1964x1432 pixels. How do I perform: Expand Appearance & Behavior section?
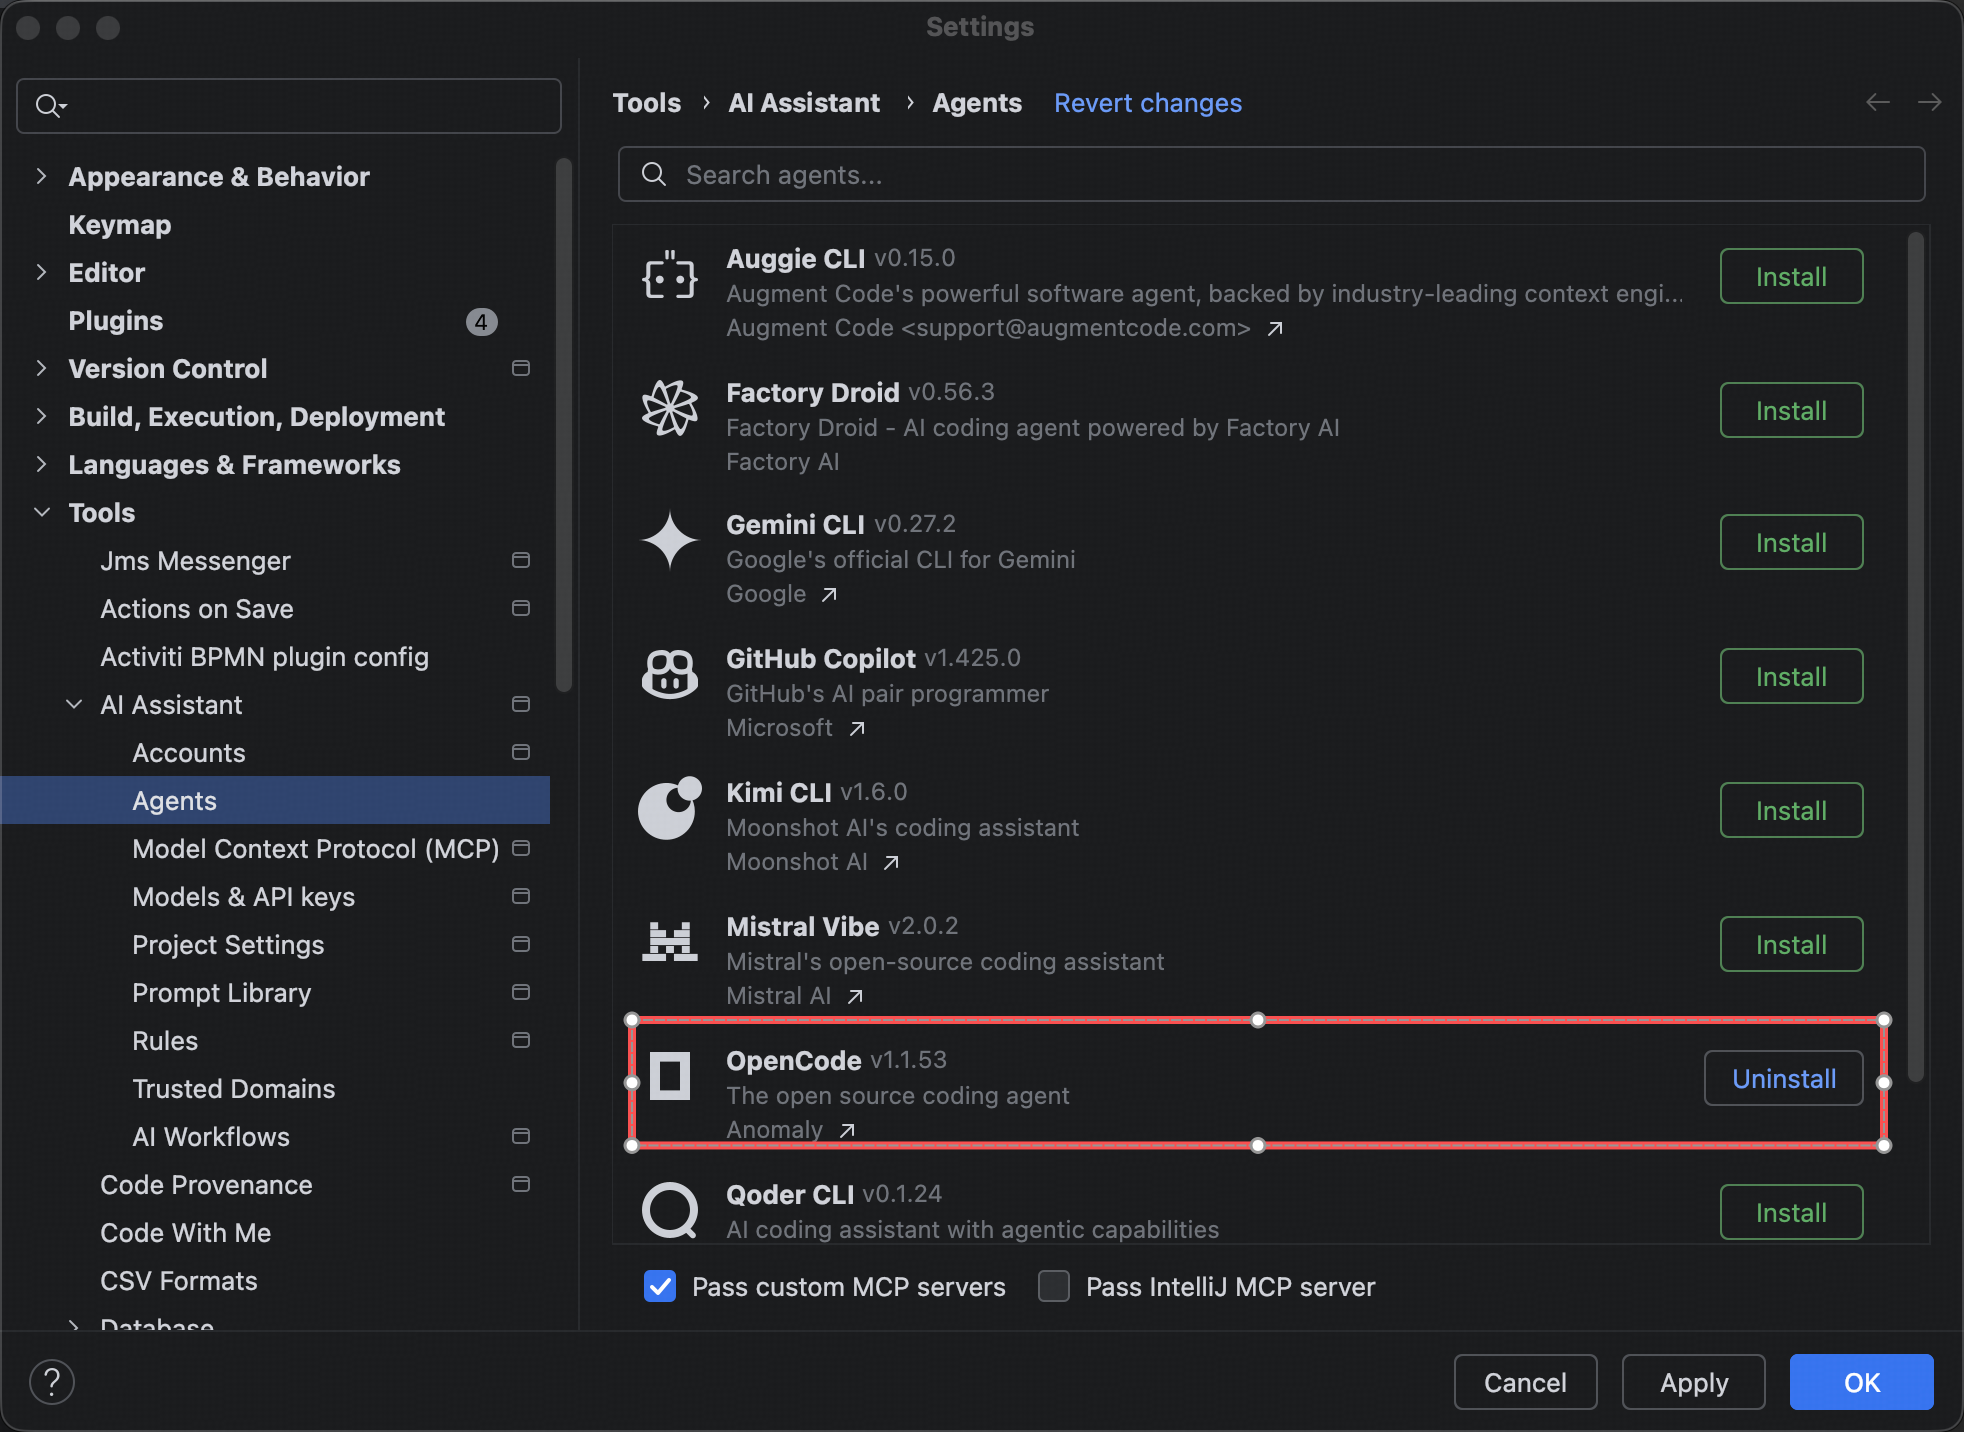(42, 176)
